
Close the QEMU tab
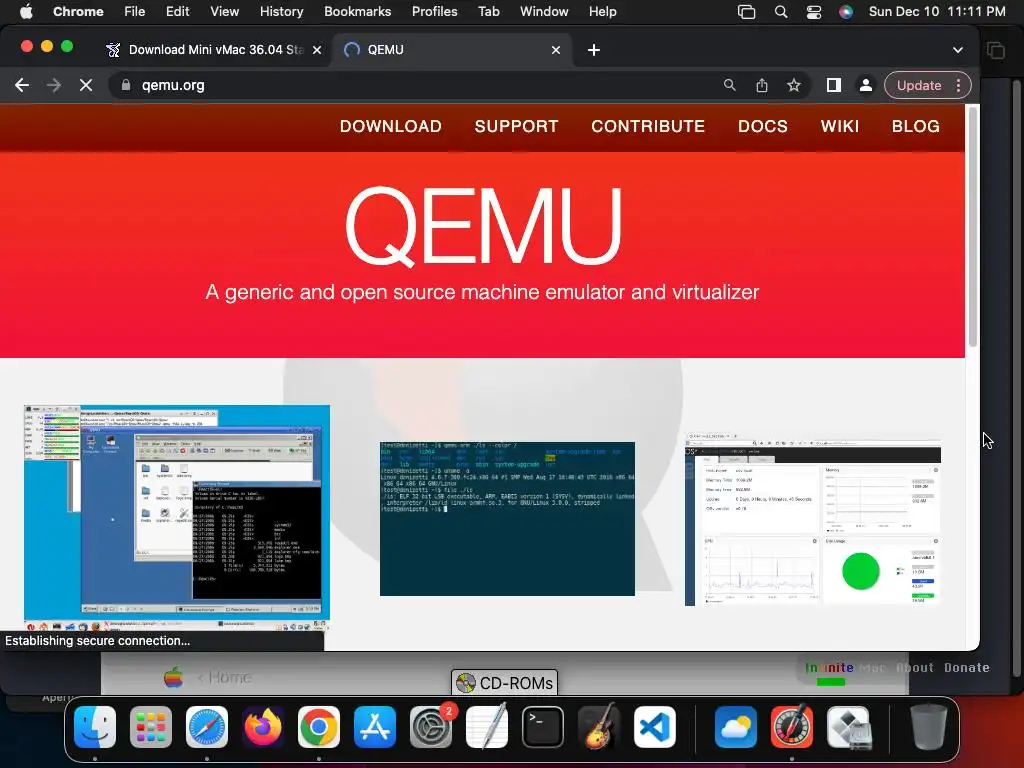[x=556, y=50]
